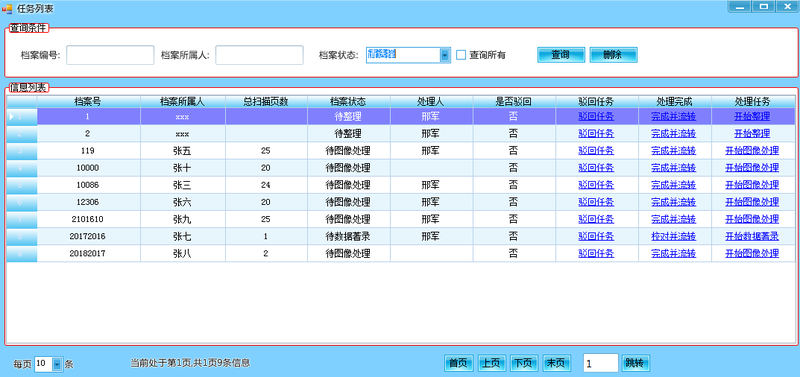Select row header of archive 119

click(x=22, y=151)
